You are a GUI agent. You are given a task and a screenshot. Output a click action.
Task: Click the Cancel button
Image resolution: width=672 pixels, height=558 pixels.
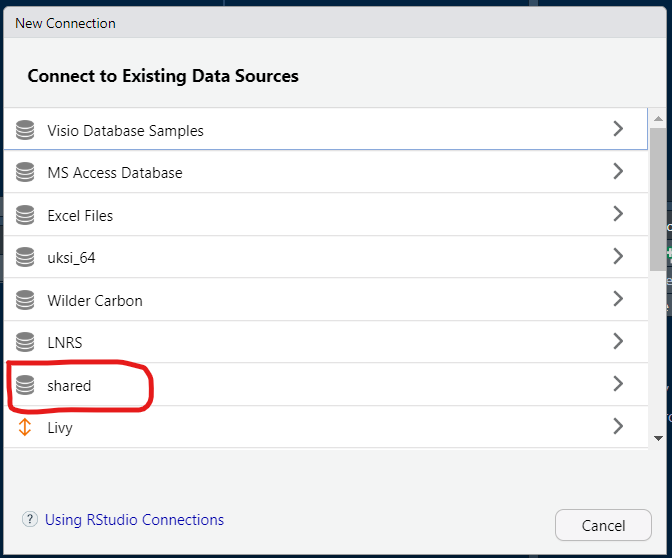[x=603, y=525]
